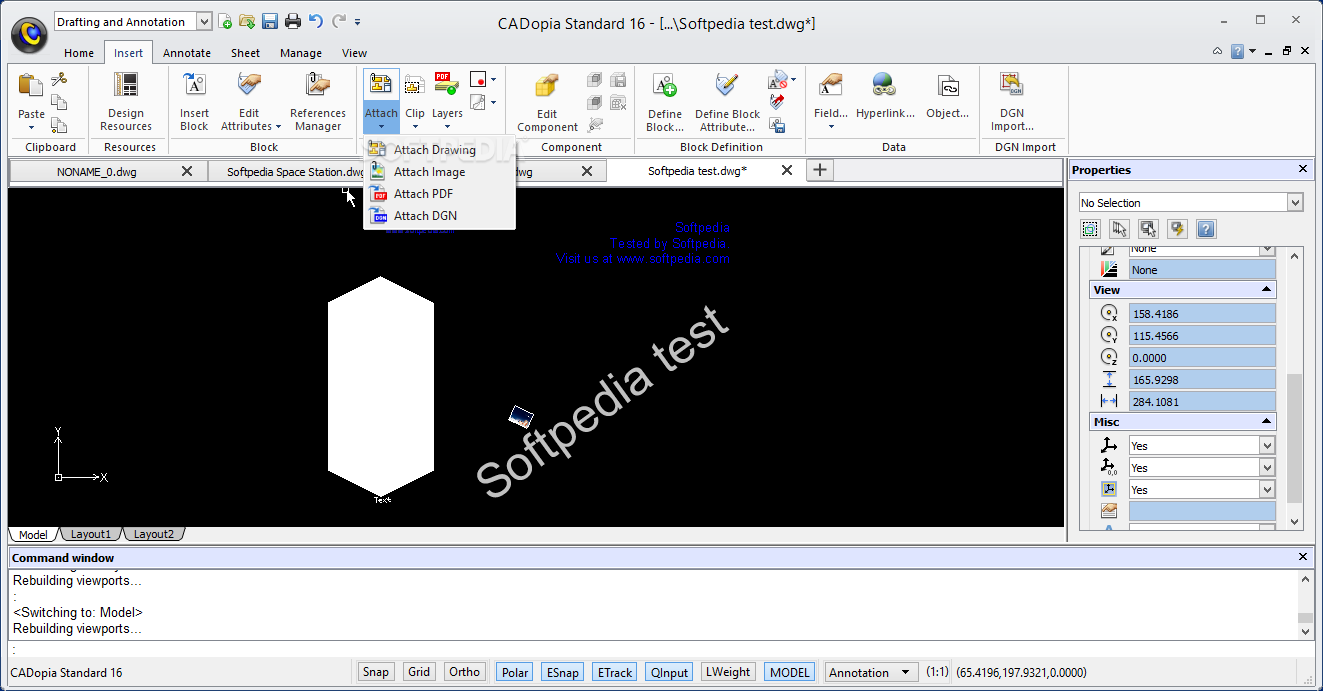
Task: Toggle MODEL space button
Action: 790,672
